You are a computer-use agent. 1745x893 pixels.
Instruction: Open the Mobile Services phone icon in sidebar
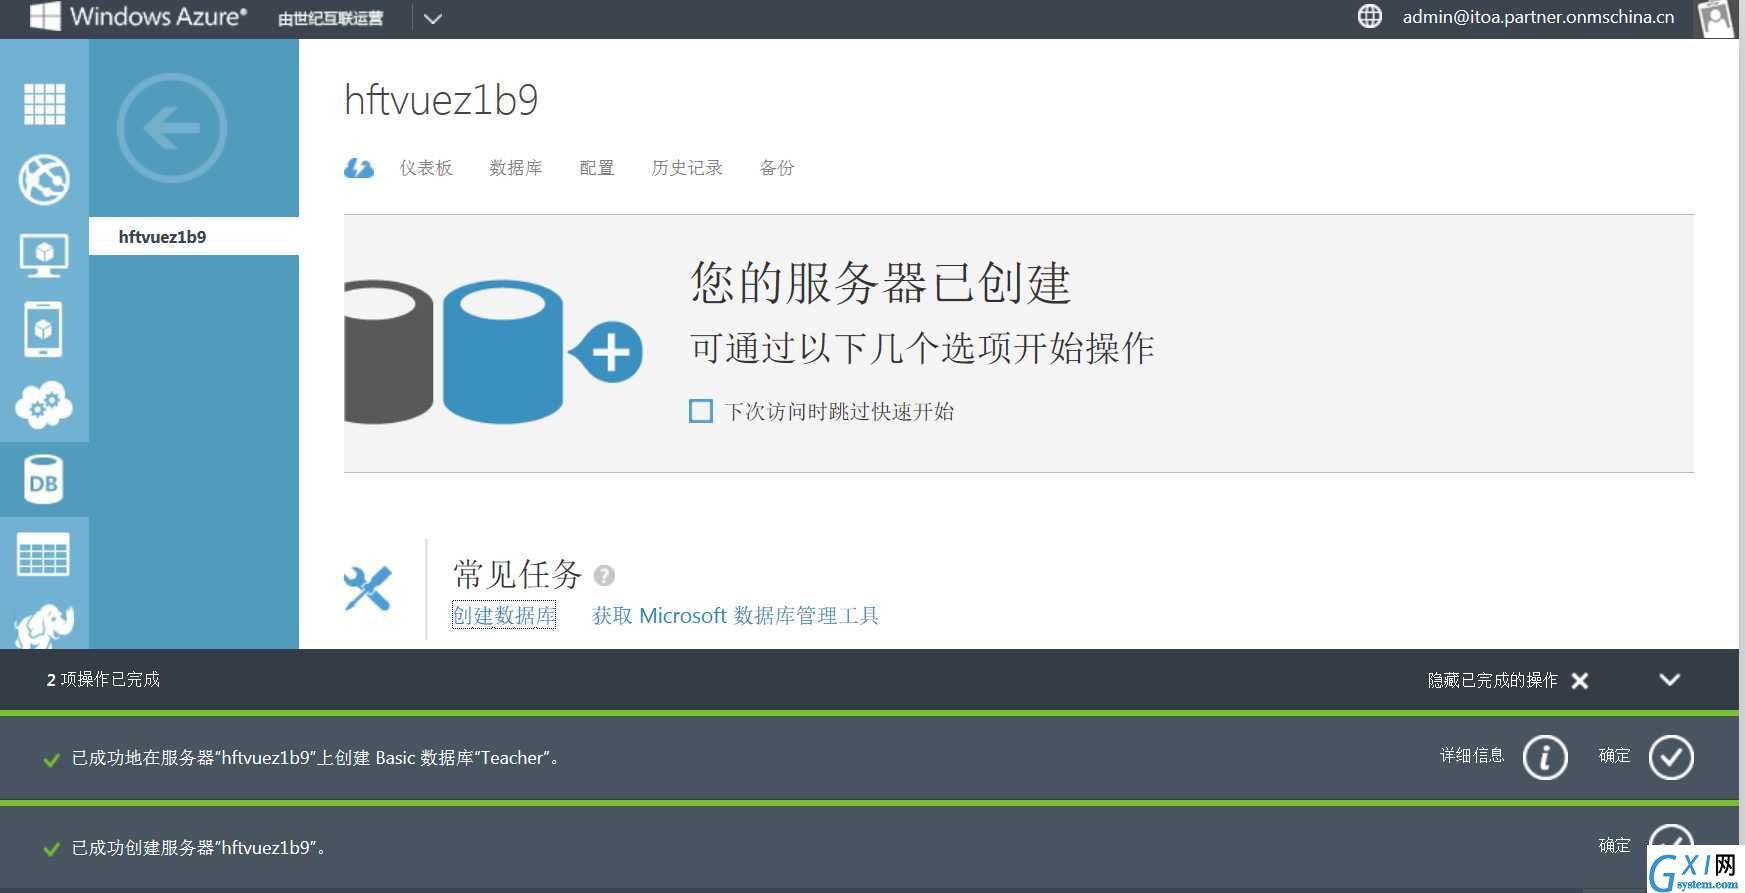click(x=44, y=329)
